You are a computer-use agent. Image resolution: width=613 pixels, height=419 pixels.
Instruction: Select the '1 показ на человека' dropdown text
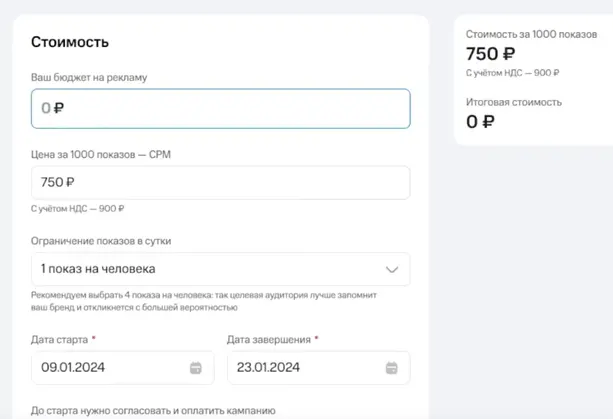click(98, 269)
